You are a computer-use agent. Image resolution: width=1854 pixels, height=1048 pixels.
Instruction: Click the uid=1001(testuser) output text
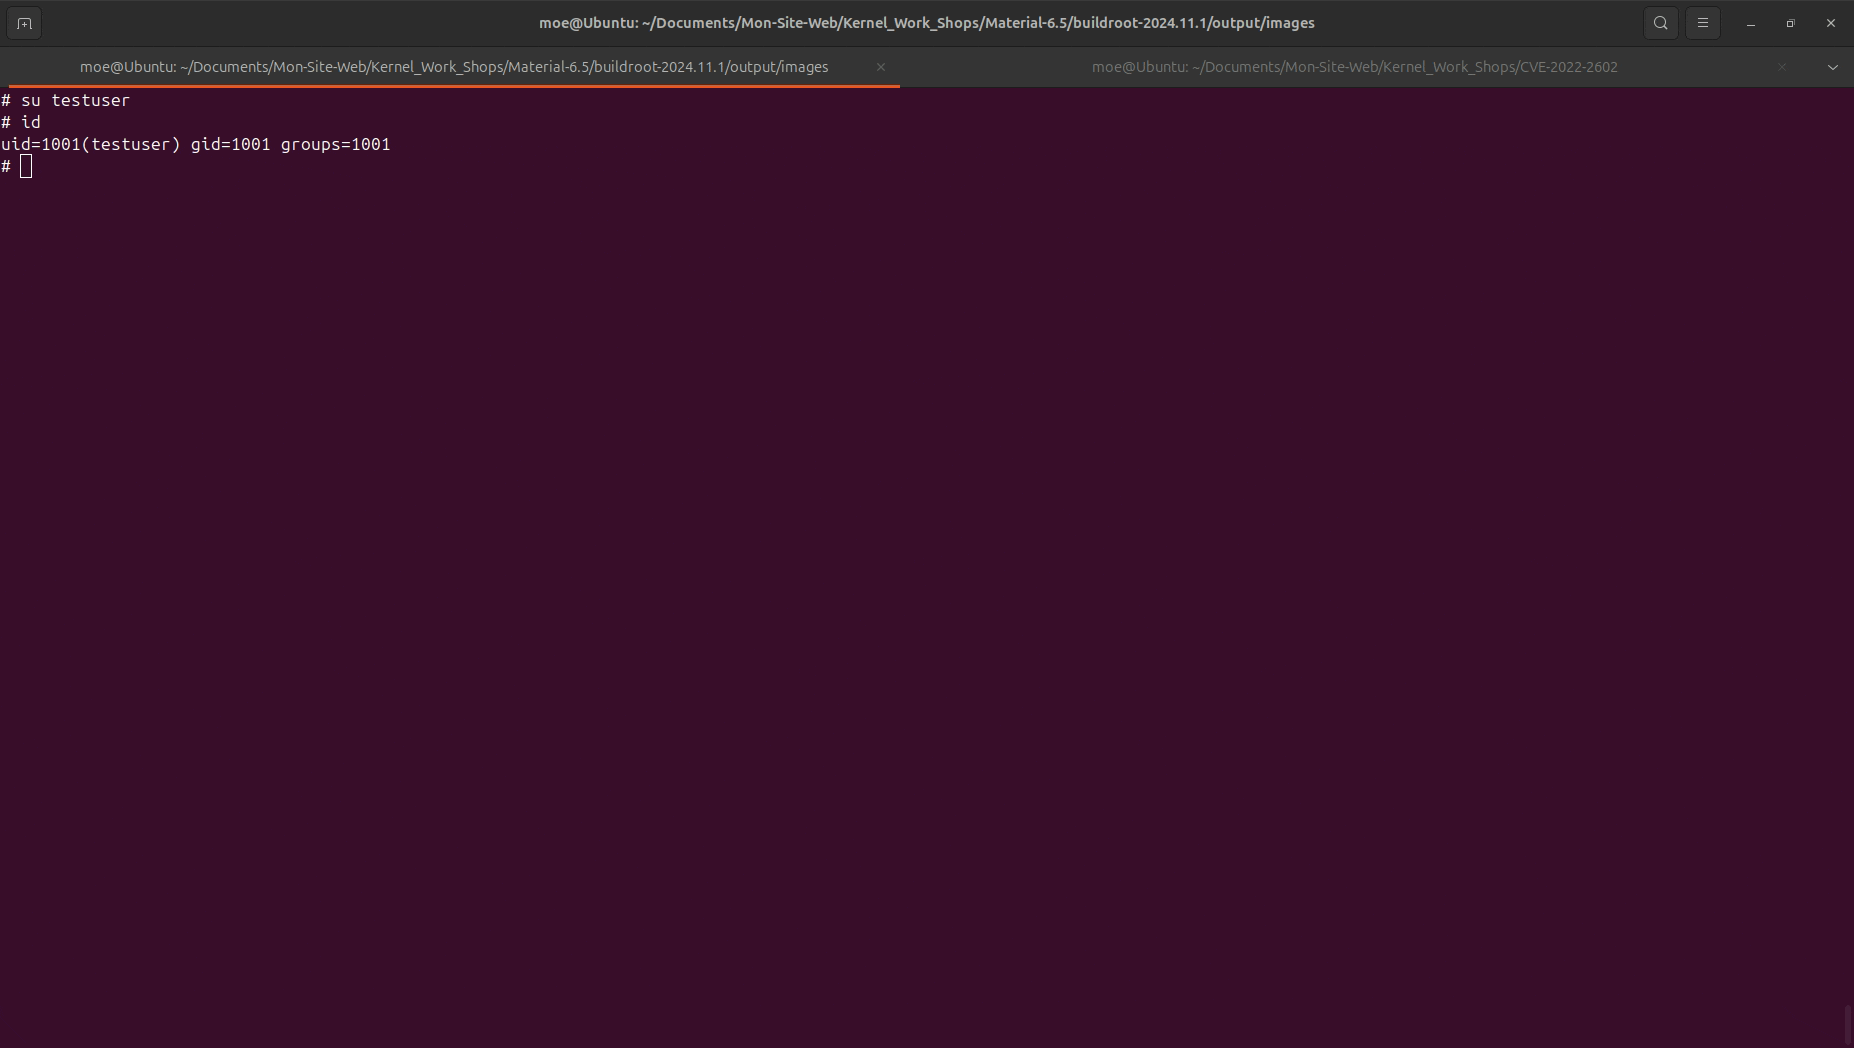[91, 144]
